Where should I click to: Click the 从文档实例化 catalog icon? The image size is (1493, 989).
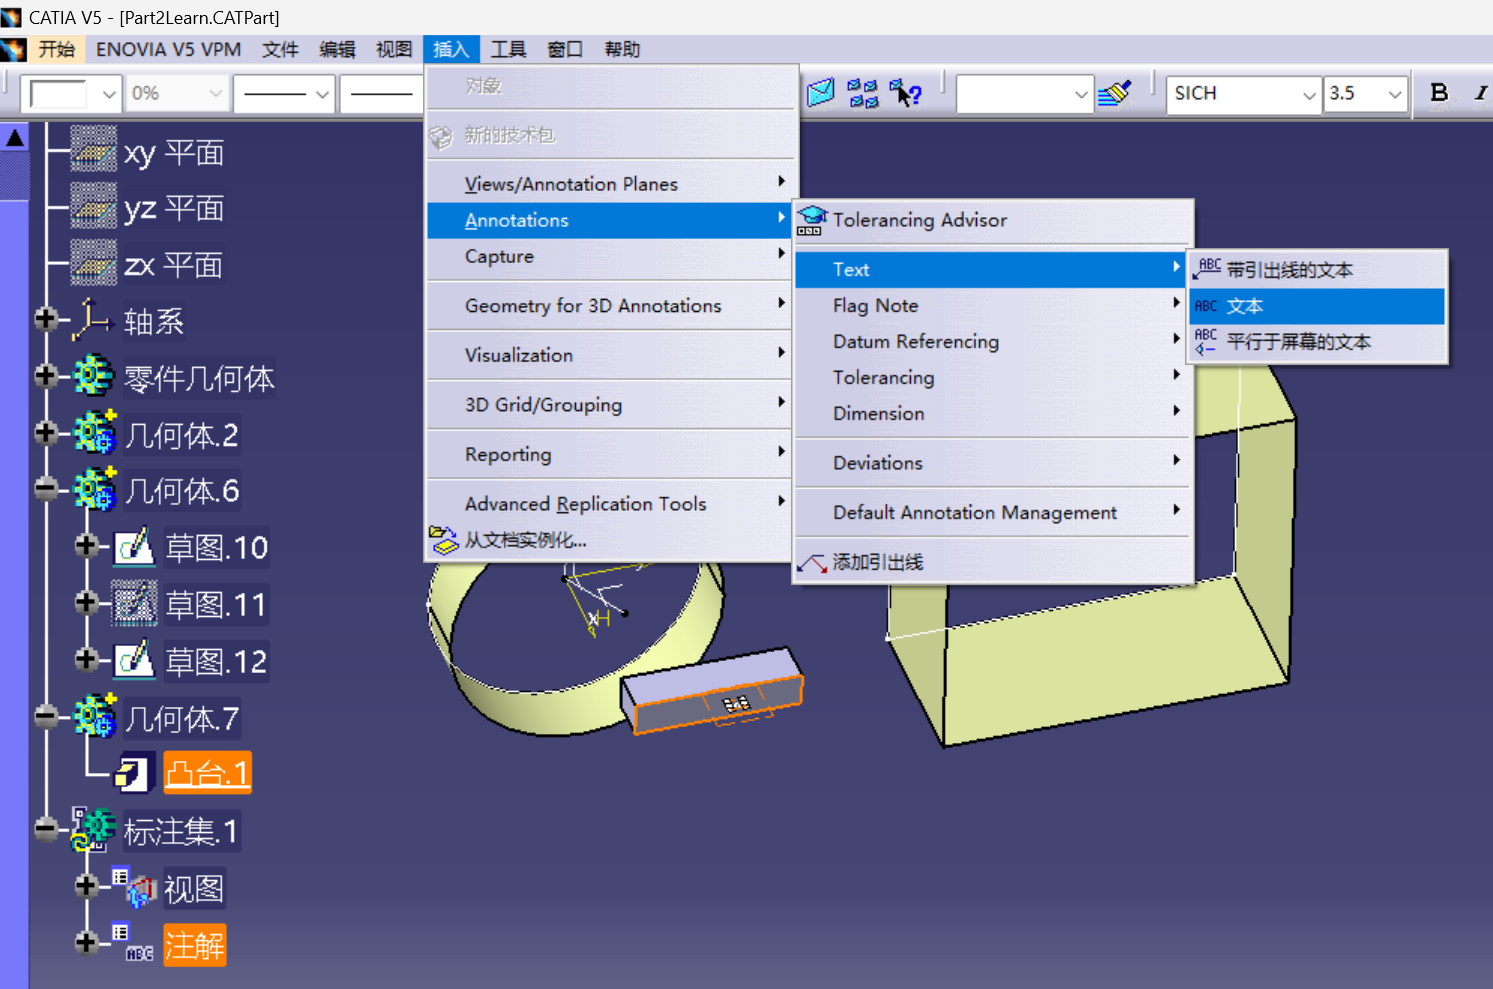tap(443, 540)
